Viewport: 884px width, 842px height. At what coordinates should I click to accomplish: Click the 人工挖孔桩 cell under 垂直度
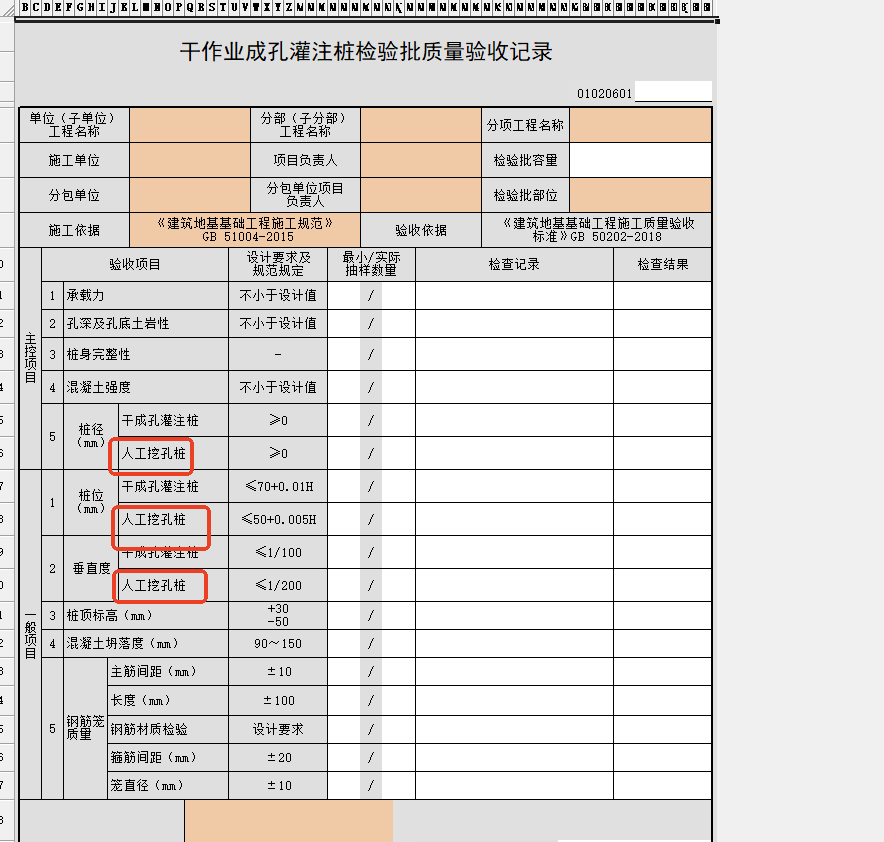pos(154,586)
